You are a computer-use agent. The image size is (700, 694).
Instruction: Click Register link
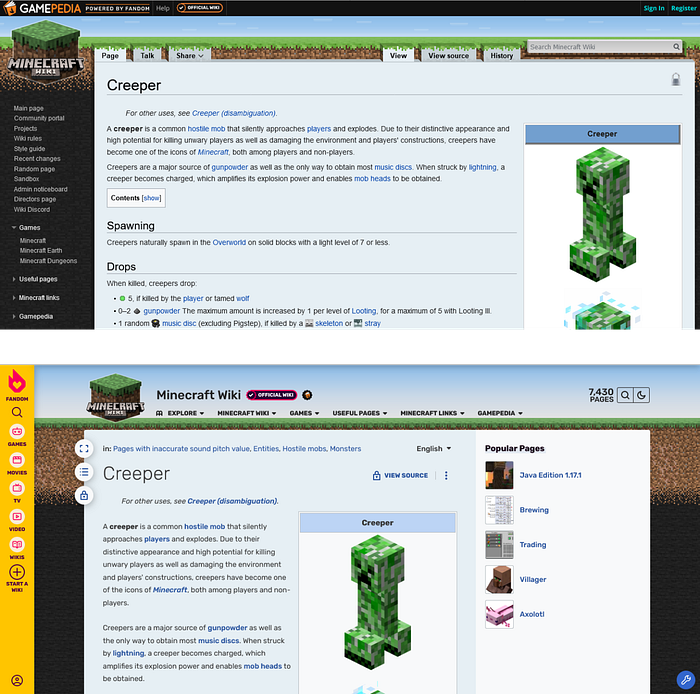tap(683, 8)
